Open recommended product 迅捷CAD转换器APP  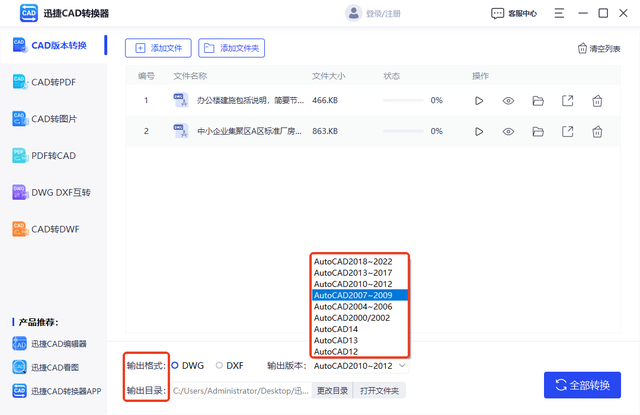pyautogui.click(x=57, y=391)
